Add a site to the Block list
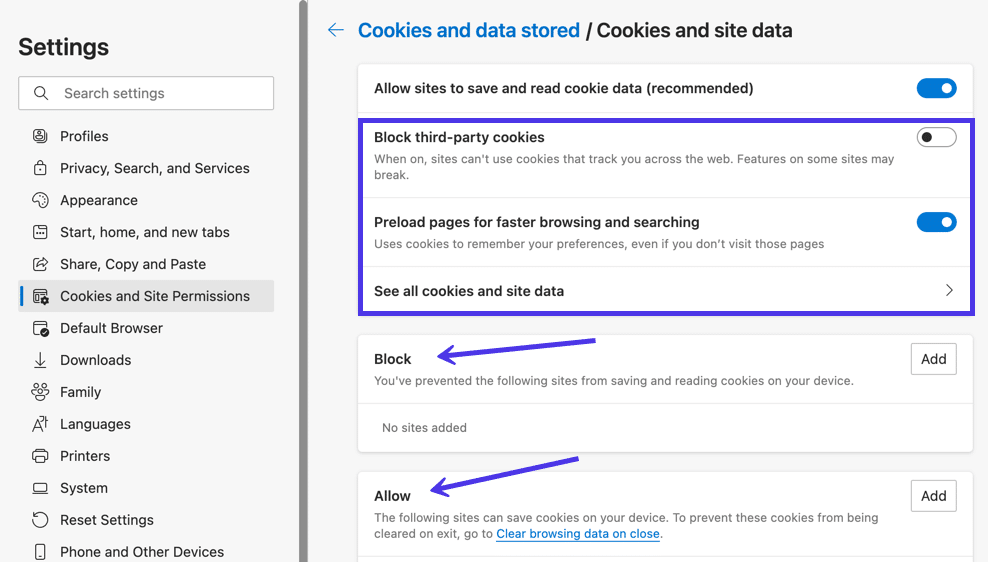 [933, 359]
